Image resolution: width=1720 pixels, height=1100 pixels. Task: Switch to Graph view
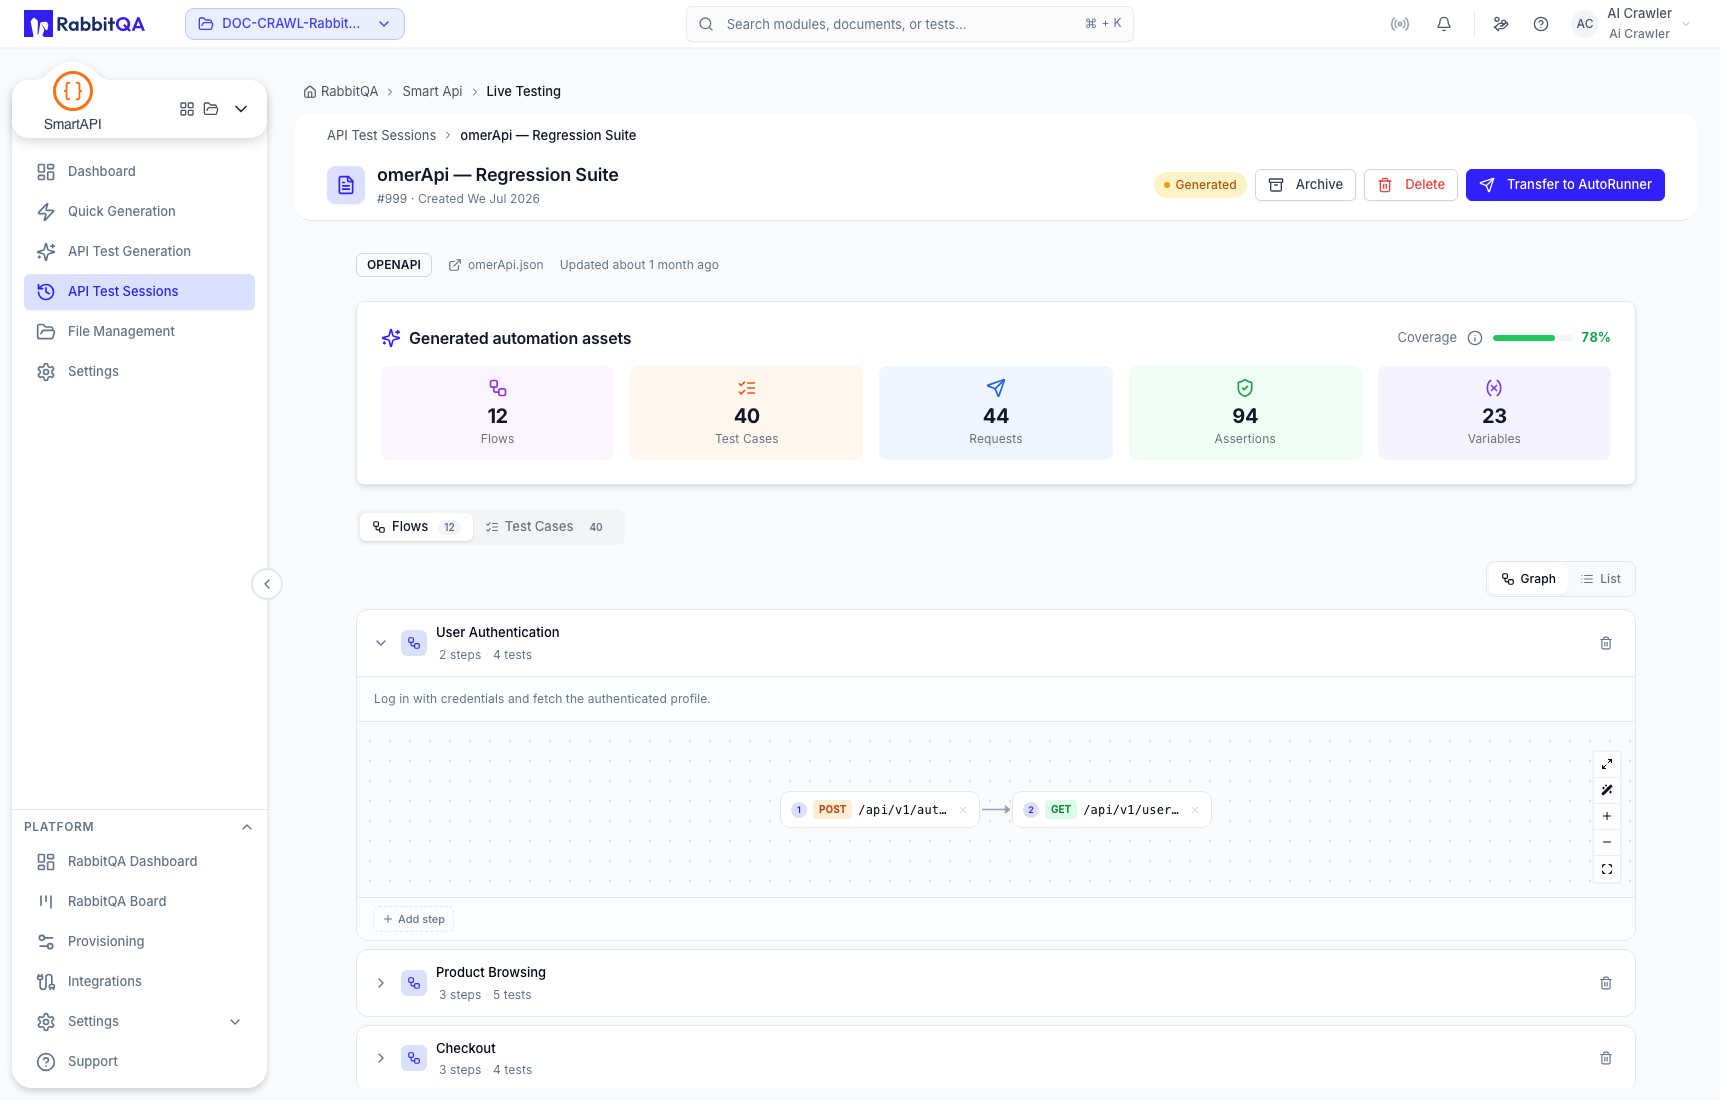click(1528, 579)
